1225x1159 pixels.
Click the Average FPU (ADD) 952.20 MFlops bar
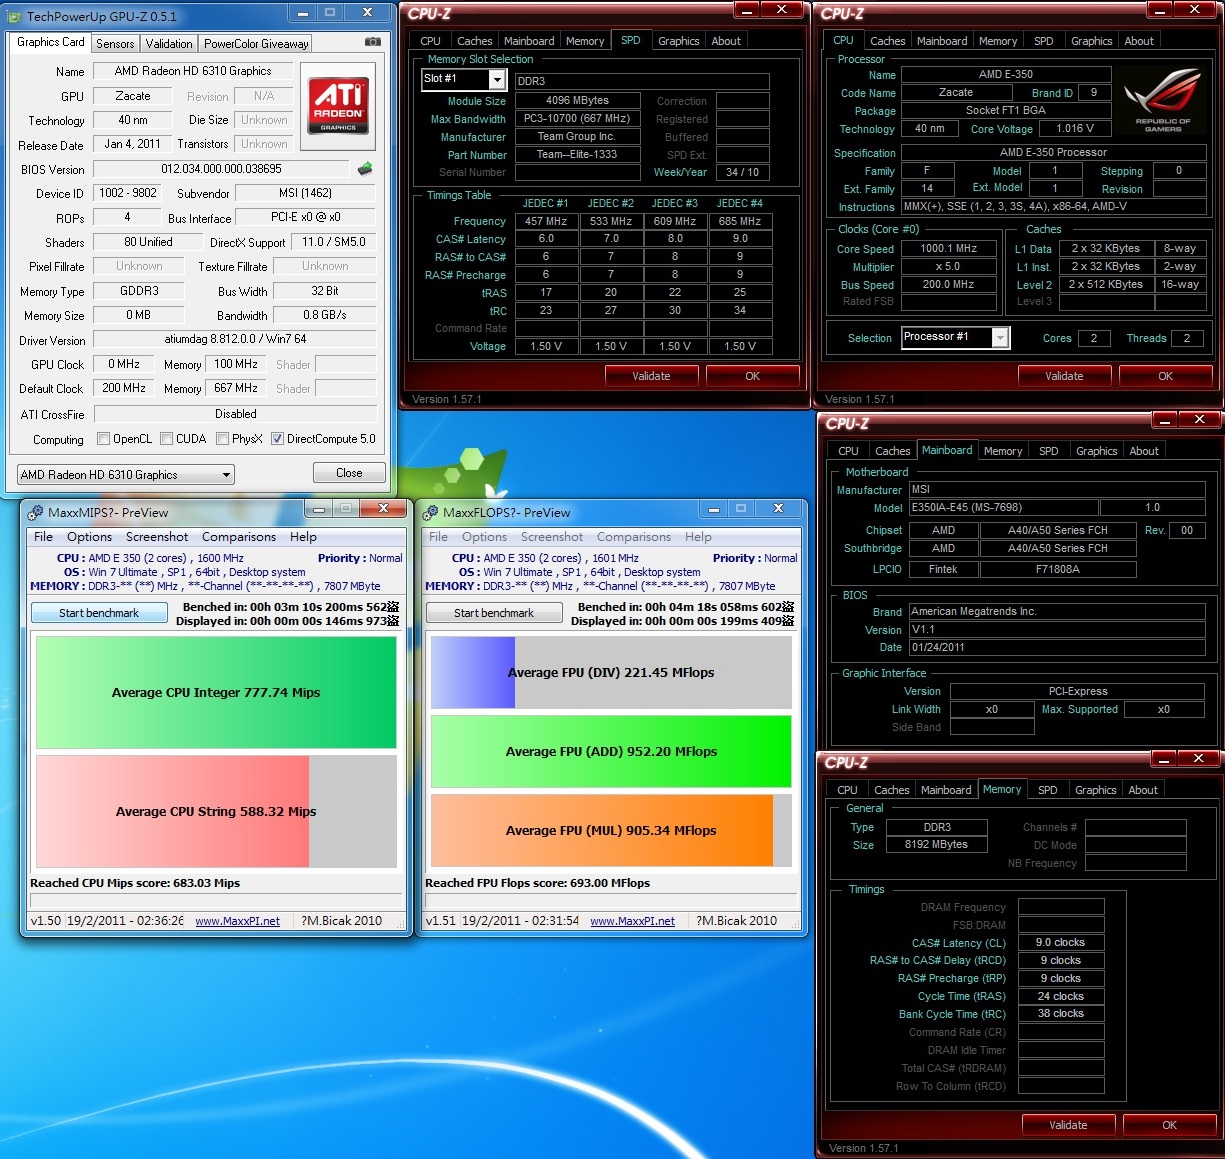point(611,751)
